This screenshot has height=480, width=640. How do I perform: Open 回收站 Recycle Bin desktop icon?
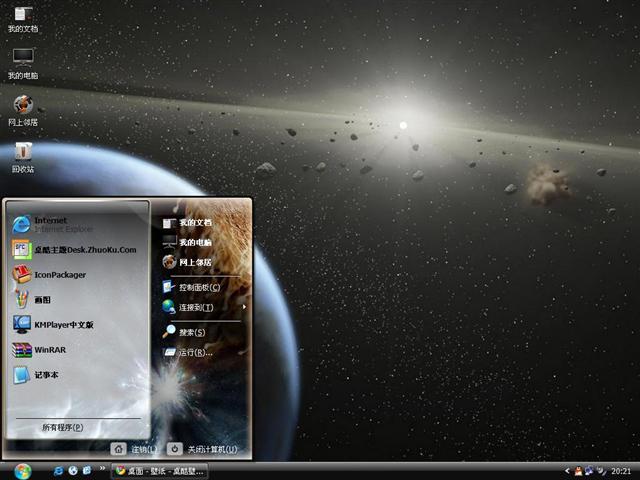(x=23, y=154)
